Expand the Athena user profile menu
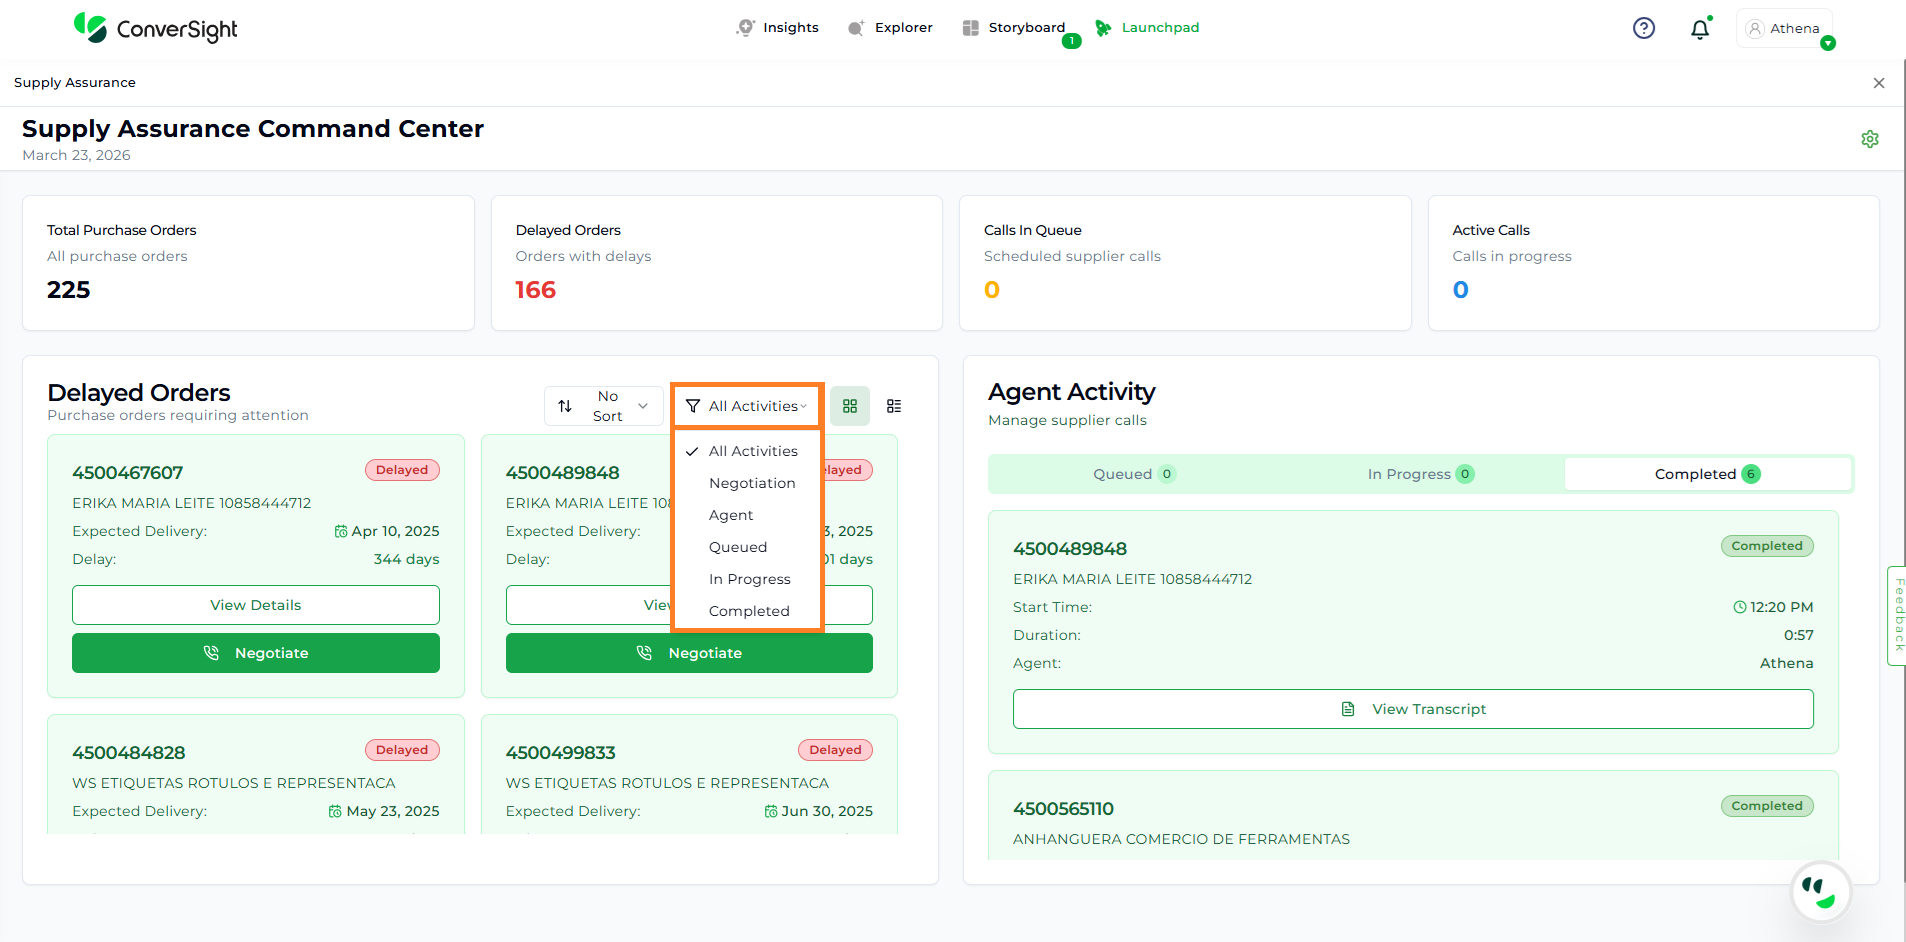Image resolution: width=1906 pixels, height=942 pixels. click(x=1785, y=29)
